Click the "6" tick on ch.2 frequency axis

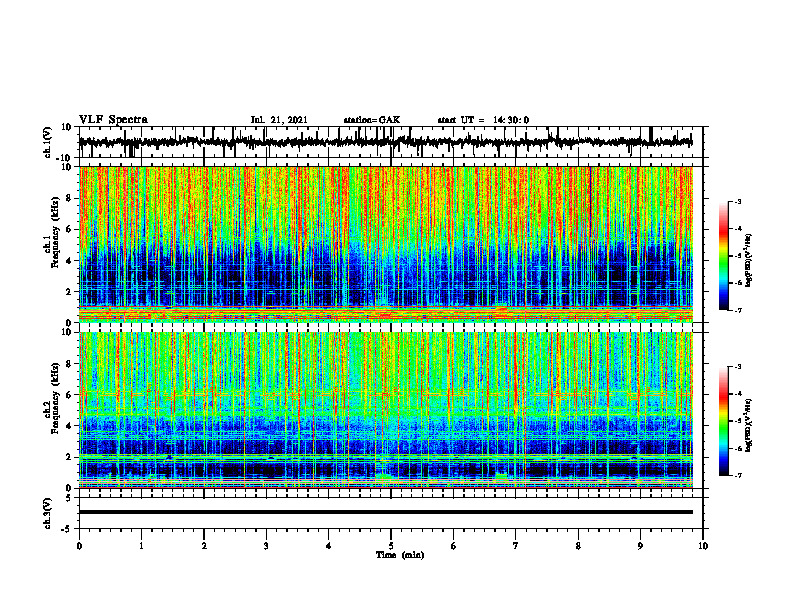(69, 395)
